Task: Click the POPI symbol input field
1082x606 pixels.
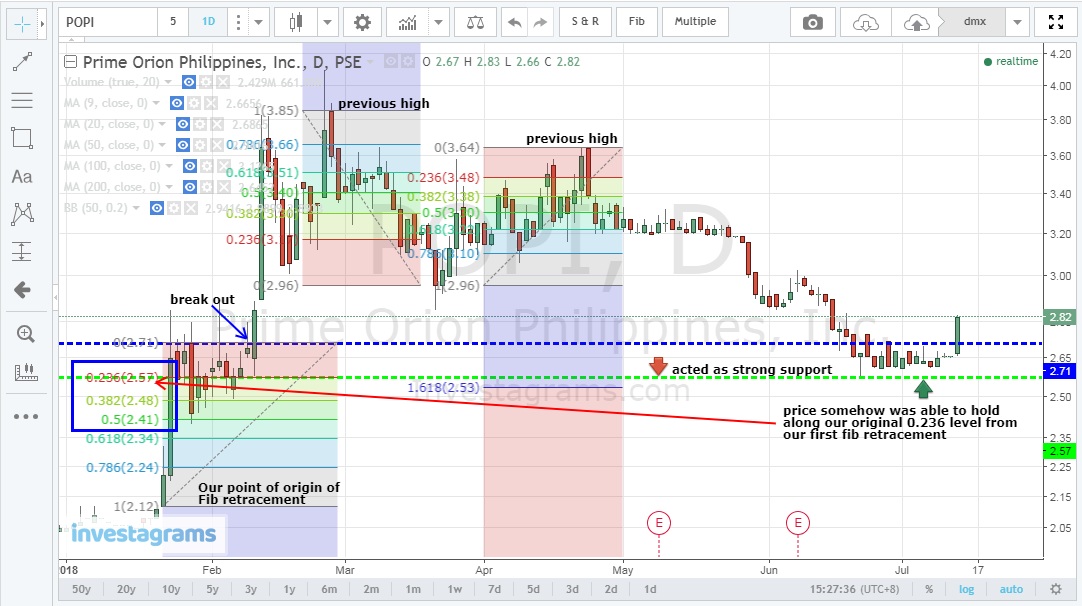Action: click(105, 21)
